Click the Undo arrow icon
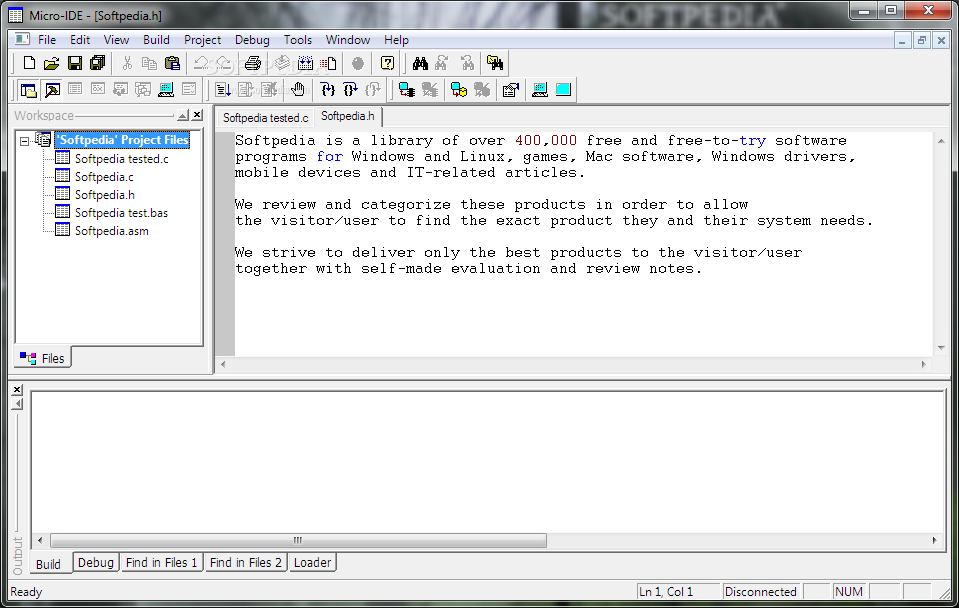This screenshot has width=959, height=608. 201,63
